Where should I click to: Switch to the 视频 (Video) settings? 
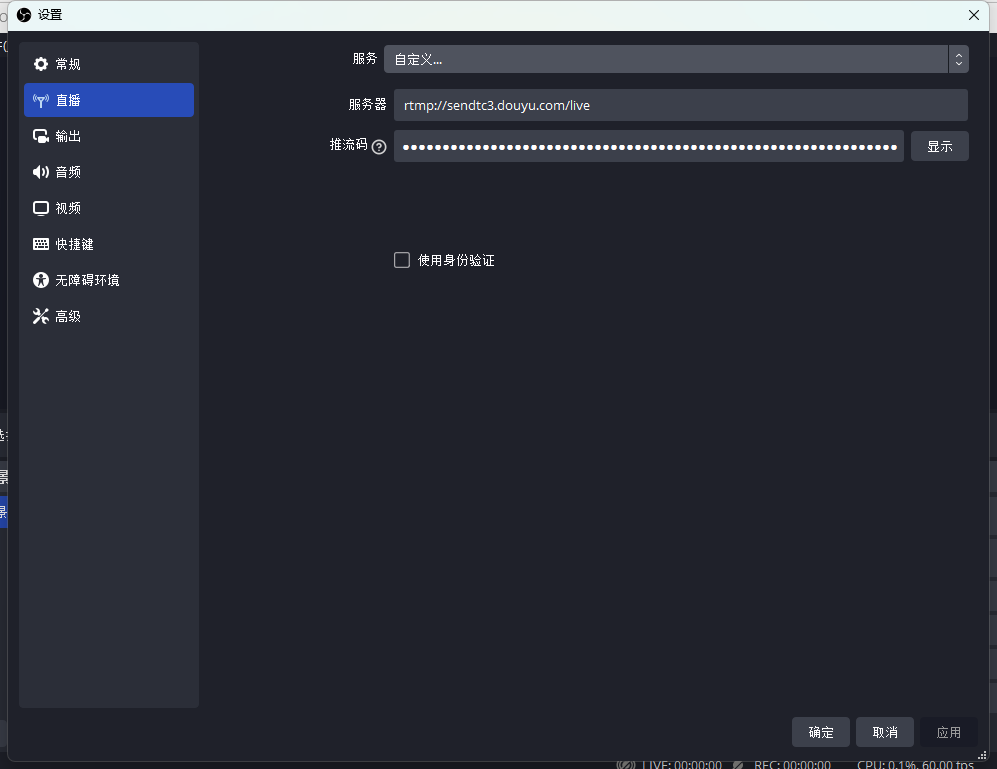click(109, 208)
